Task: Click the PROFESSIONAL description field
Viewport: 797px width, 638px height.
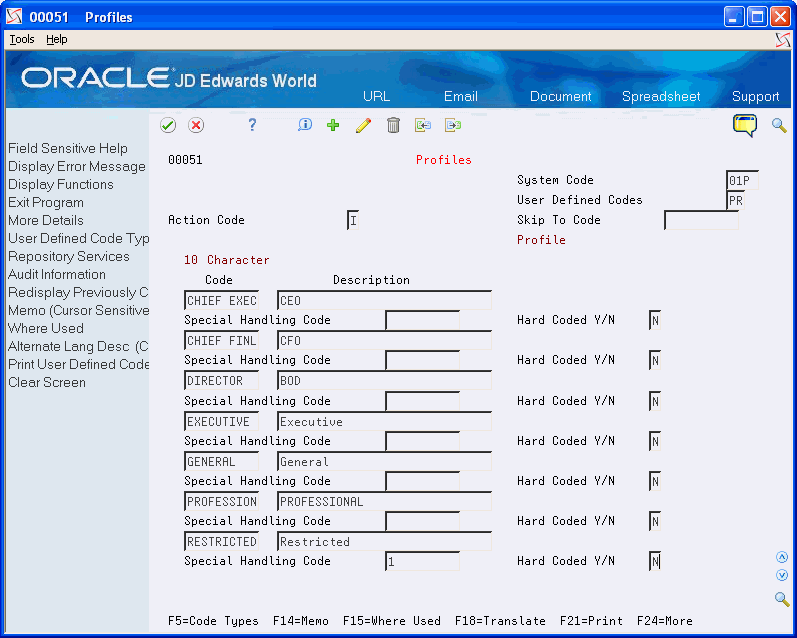Action: (384, 502)
